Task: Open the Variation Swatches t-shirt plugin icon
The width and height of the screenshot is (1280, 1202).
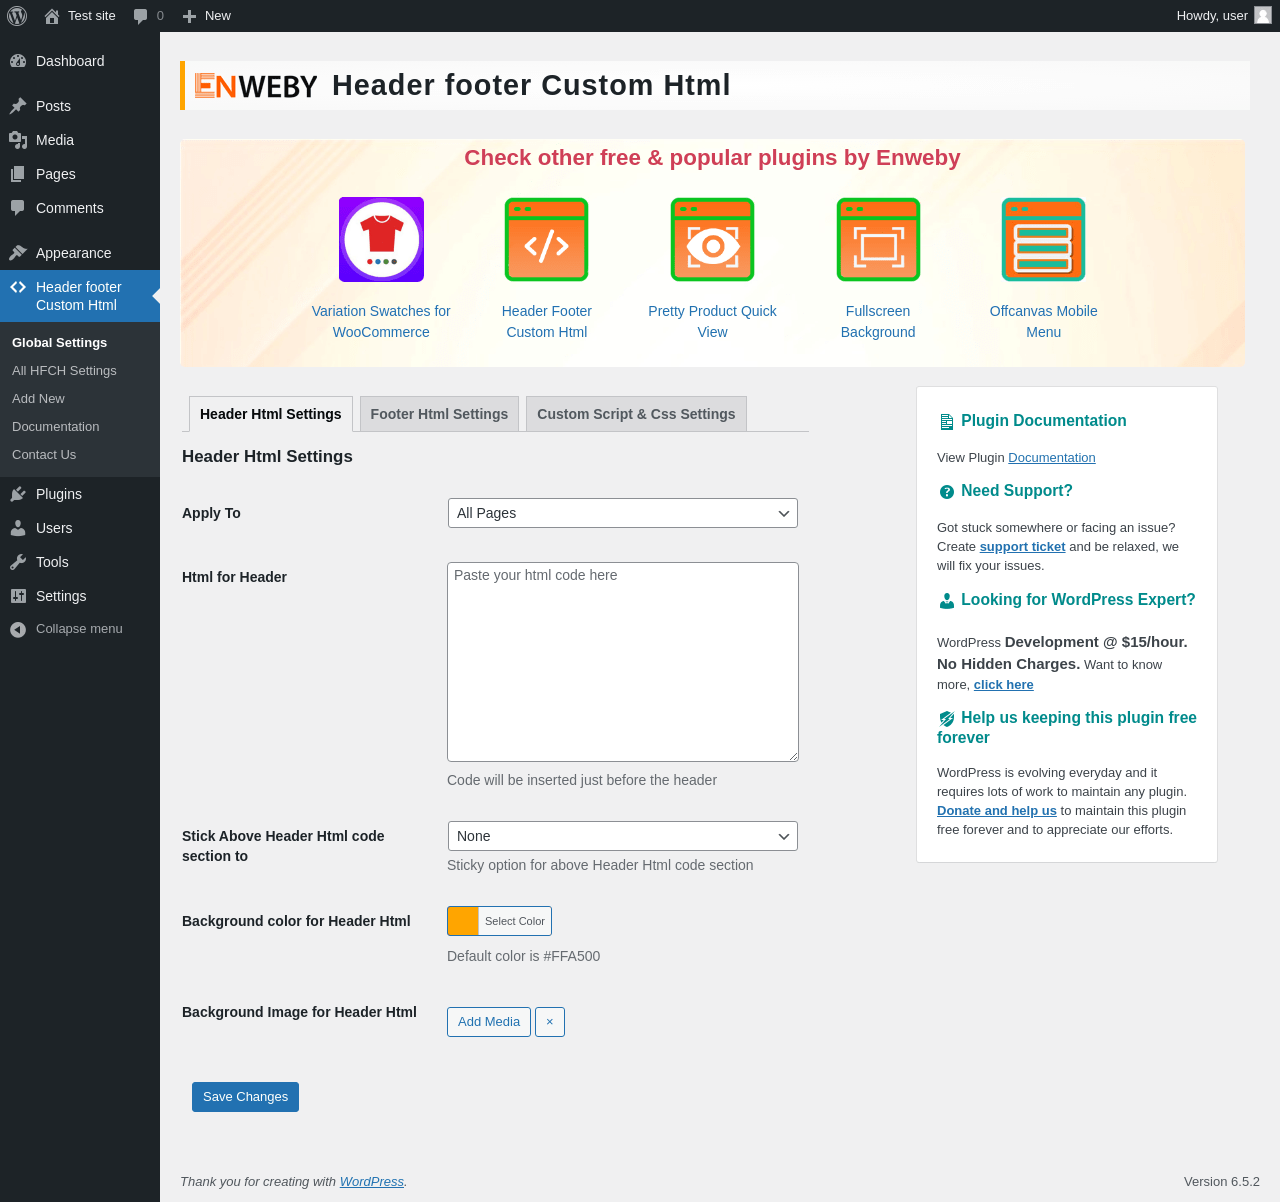Action: 381,239
